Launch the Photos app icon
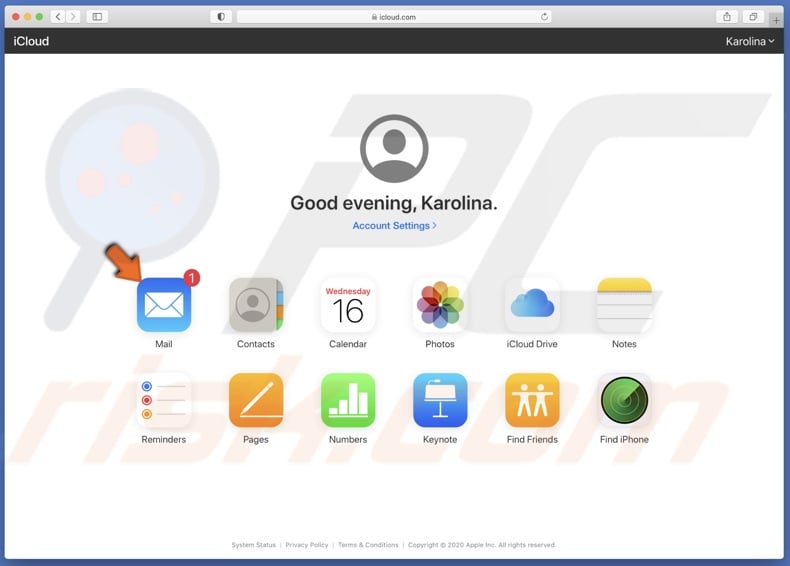Image resolution: width=790 pixels, height=566 pixels. 440,305
